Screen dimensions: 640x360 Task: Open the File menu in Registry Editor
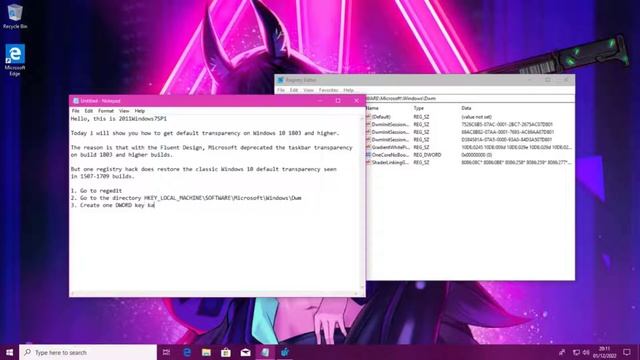(x=281, y=90)
